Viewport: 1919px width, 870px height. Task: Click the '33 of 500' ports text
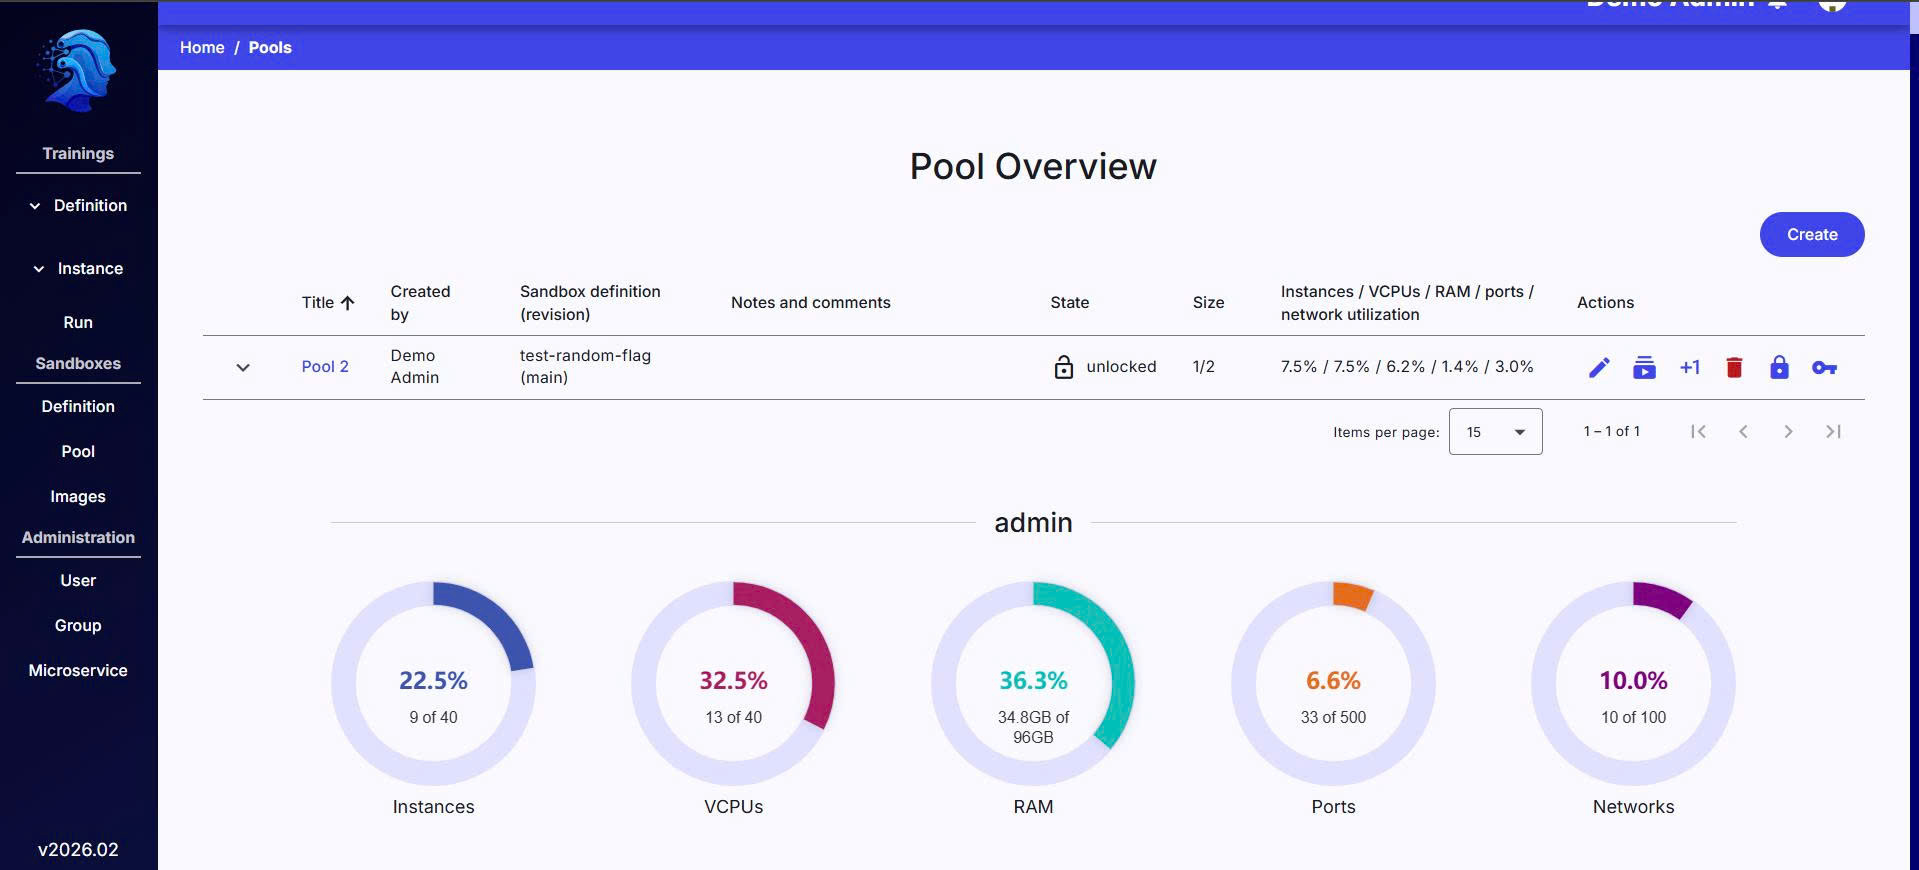pyautogui.click(x=1333, y=717)
